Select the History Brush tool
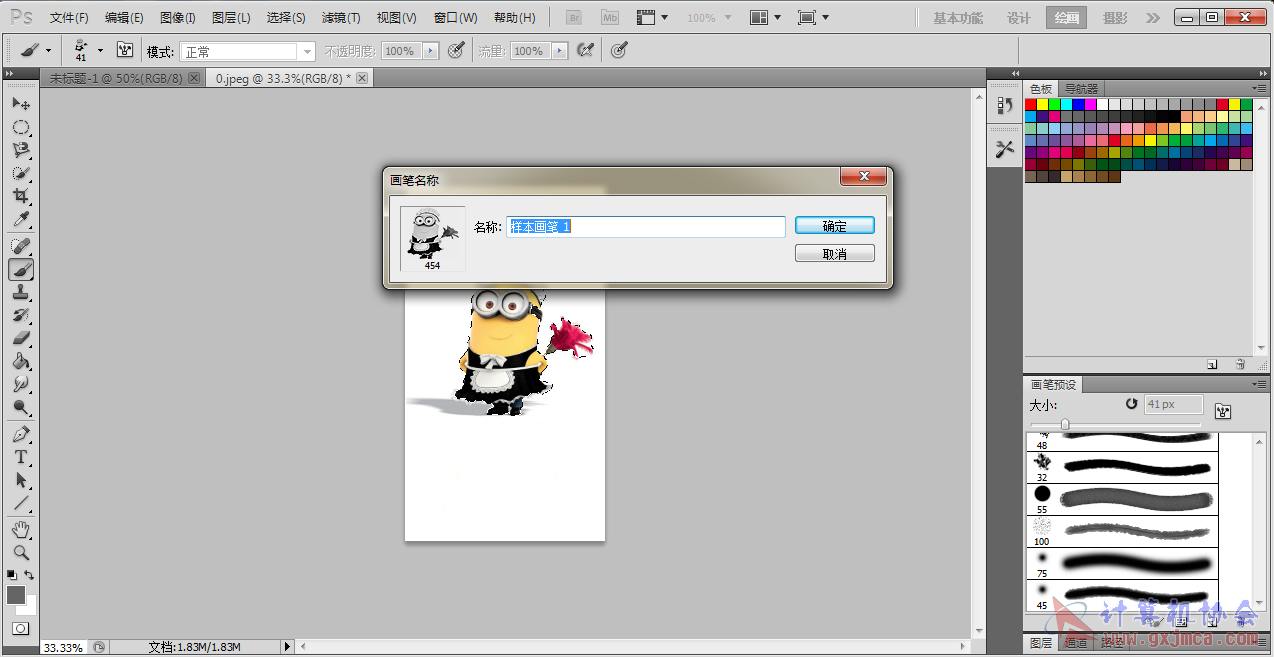 coord(20,315)
